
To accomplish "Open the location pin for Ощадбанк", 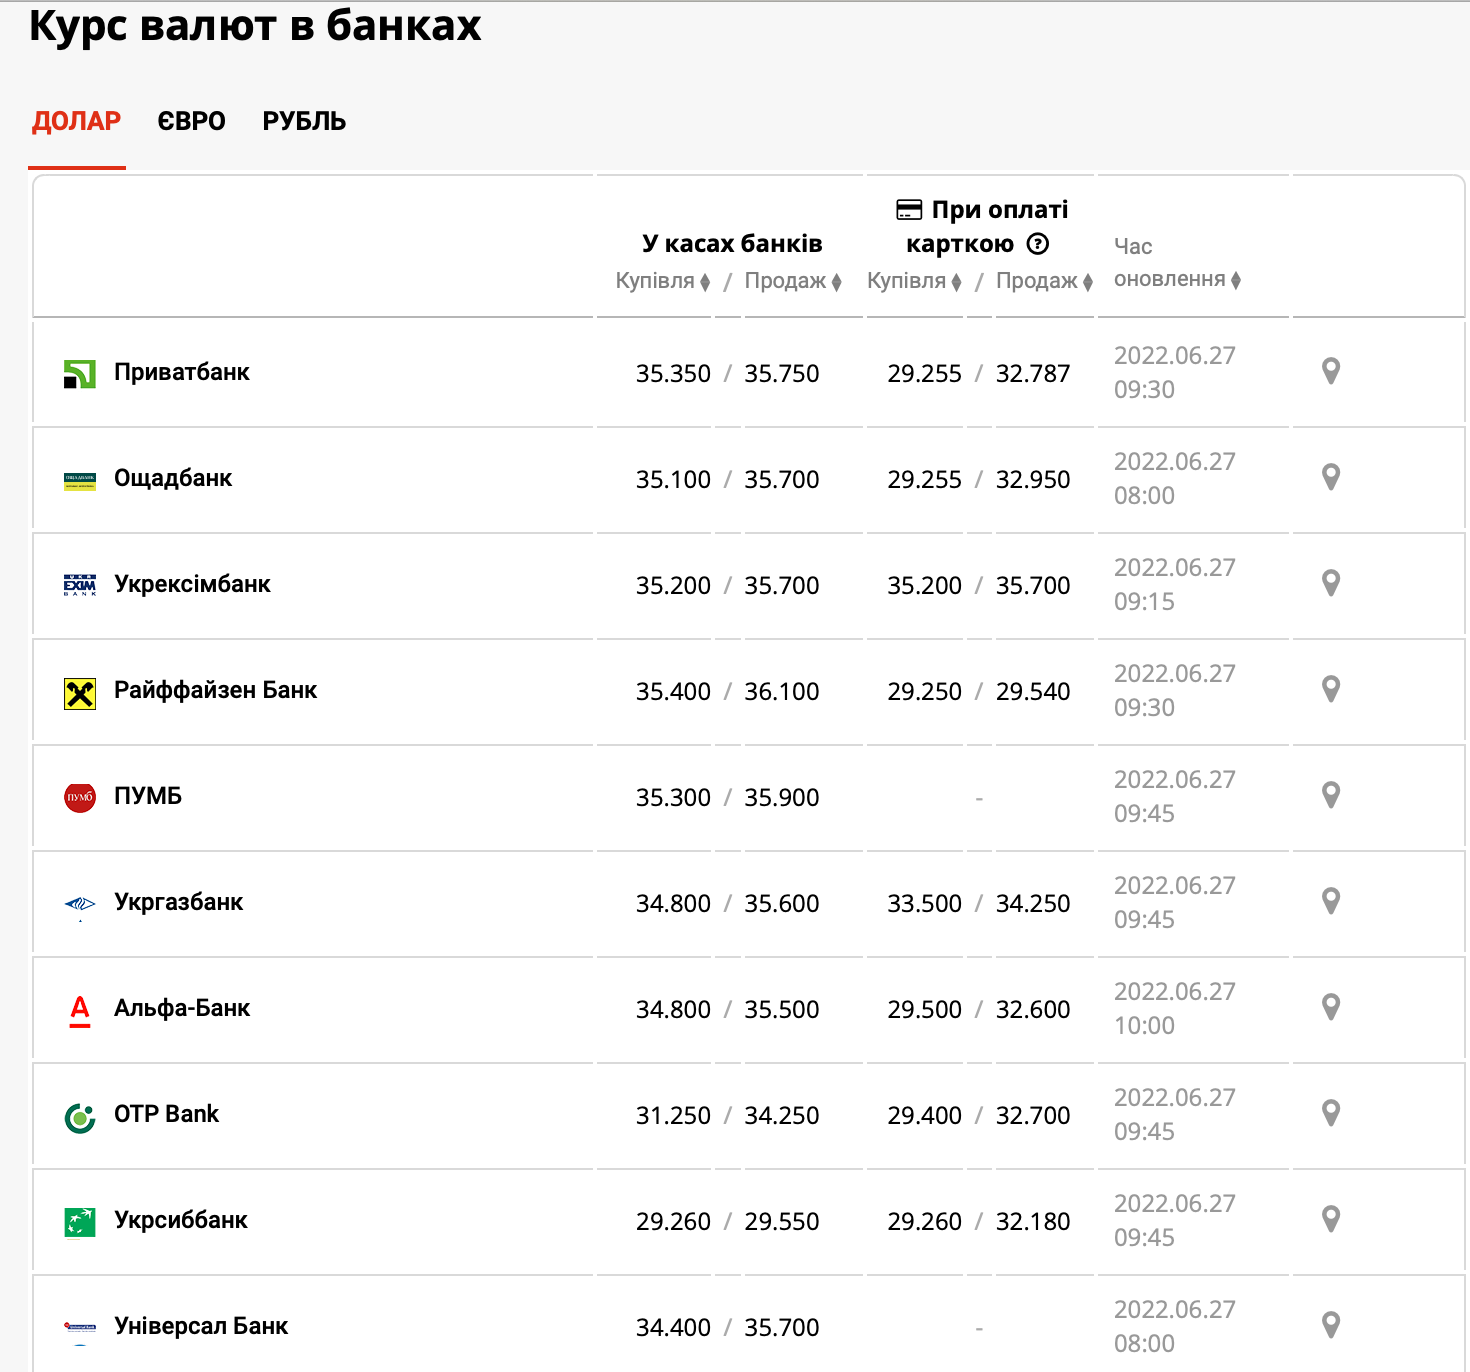I will 1330,477.
